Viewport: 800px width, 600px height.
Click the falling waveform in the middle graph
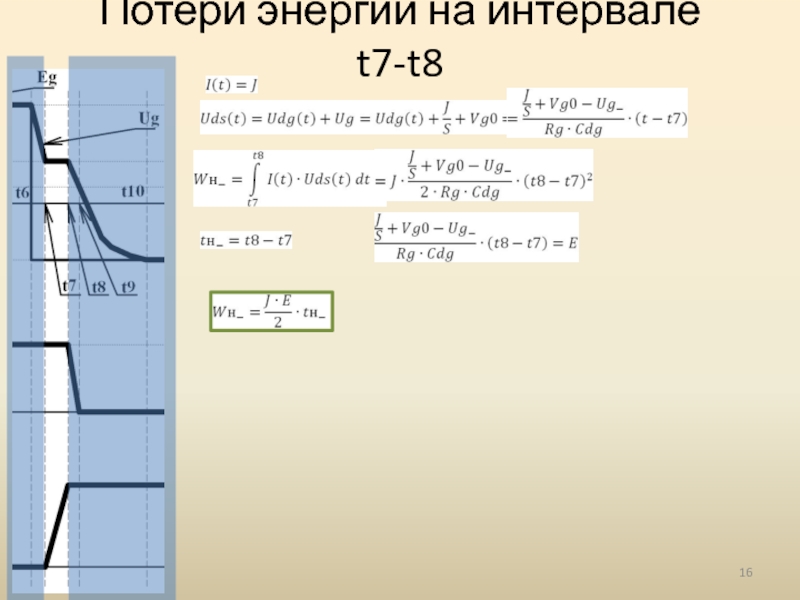point(75,380)
